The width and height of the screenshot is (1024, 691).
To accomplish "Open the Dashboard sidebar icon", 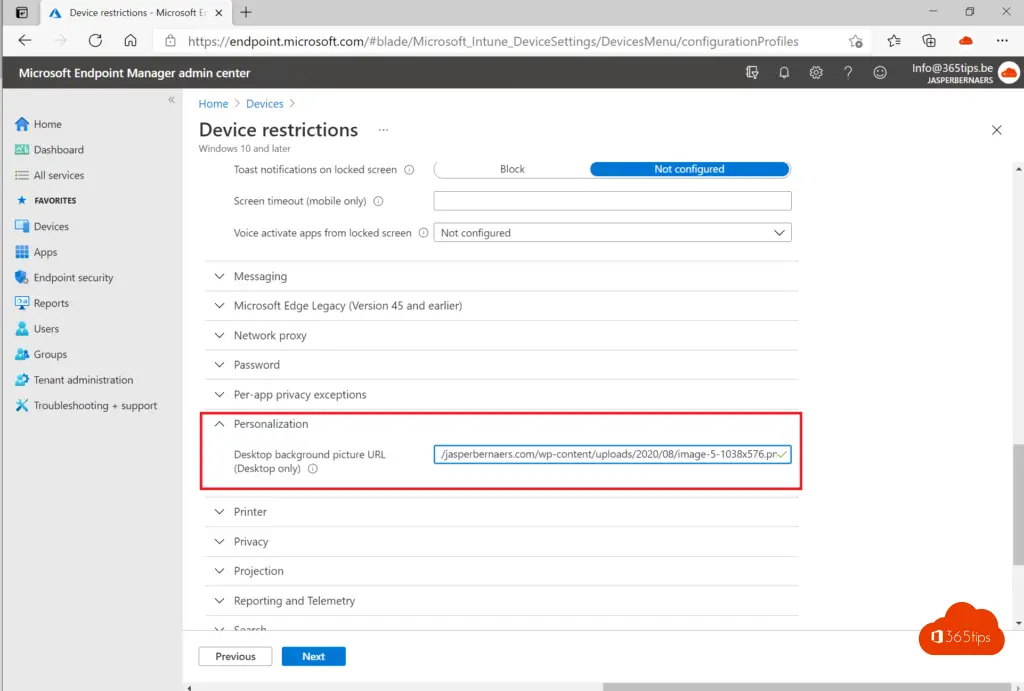I will [22, 150].
